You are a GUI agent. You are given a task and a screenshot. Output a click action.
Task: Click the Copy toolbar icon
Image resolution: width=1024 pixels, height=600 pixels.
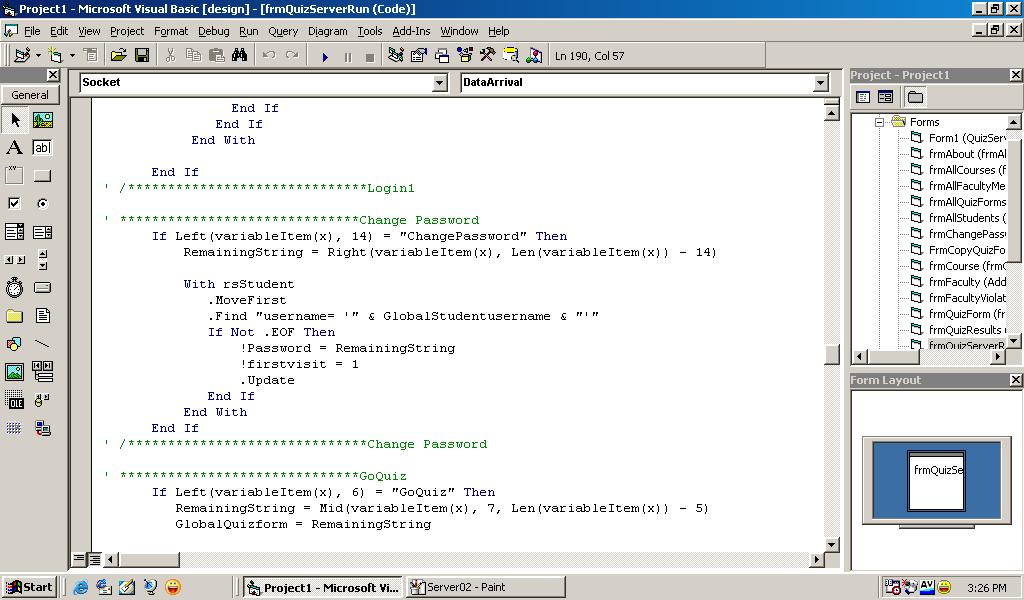pyautogui.click(x=193, y=55)
